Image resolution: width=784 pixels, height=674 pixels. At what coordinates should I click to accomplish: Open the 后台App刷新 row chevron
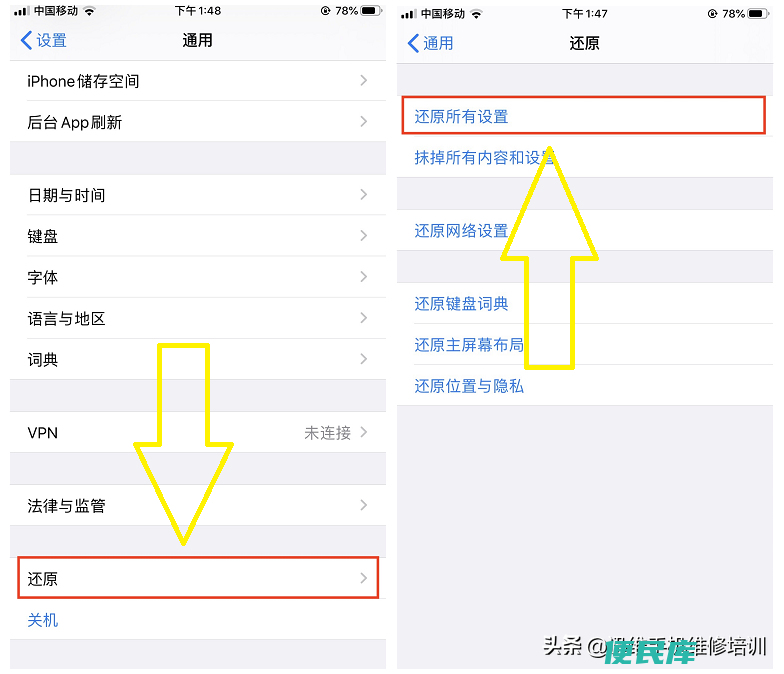tap(364, 122)
